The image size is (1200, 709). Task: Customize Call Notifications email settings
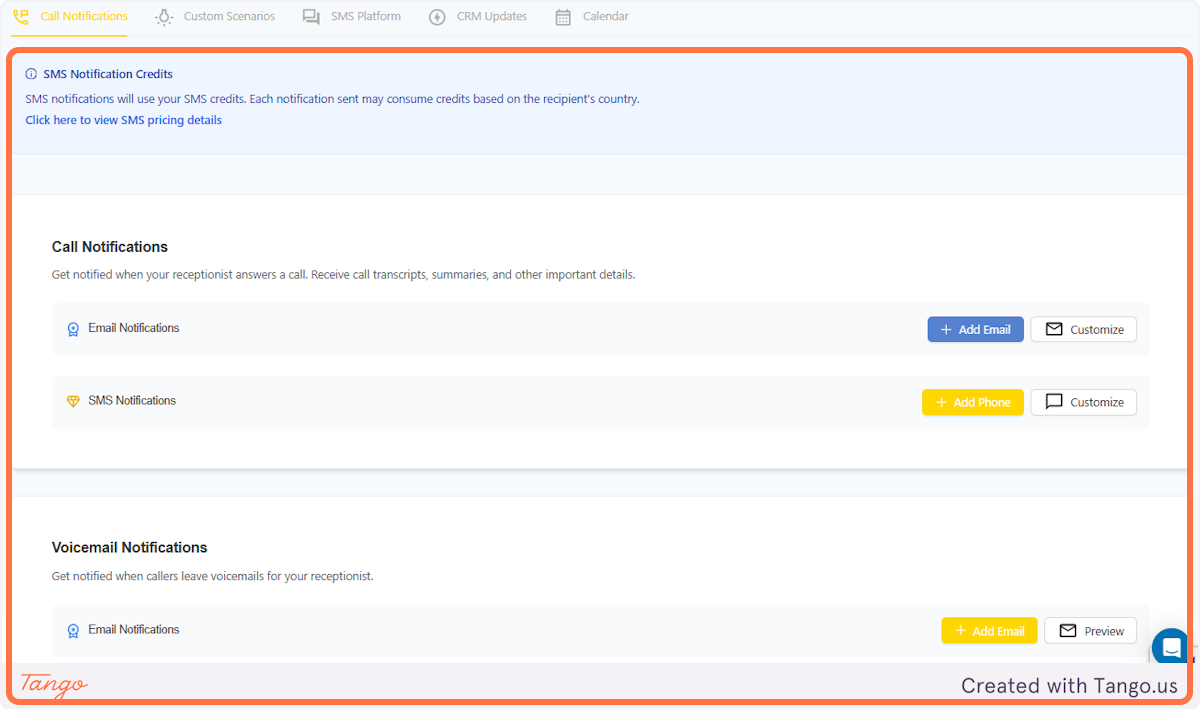coord(1084,329)
